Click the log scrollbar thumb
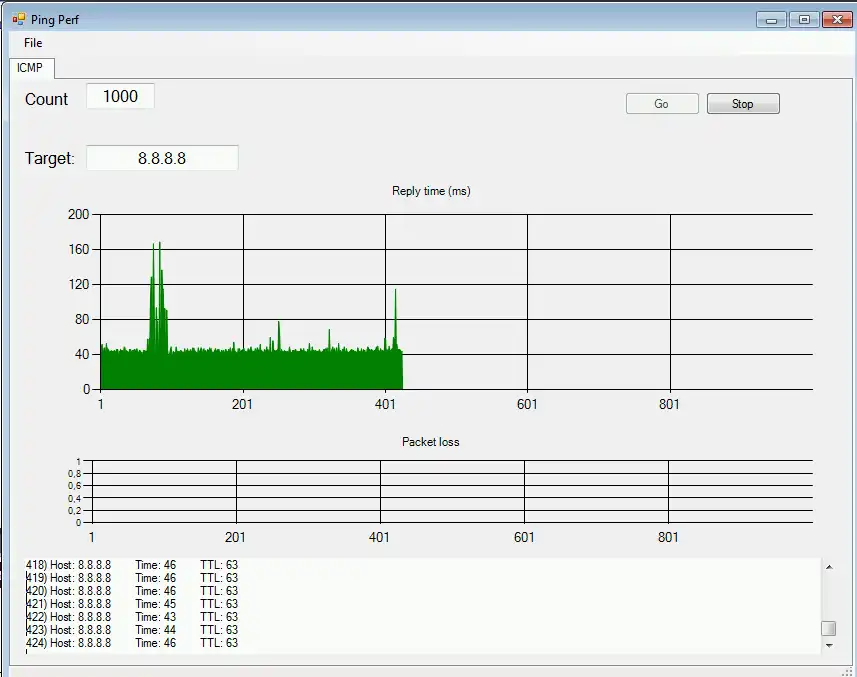This screenshot has width=857, height=677. pyautogui.click(x=829, y=628)
